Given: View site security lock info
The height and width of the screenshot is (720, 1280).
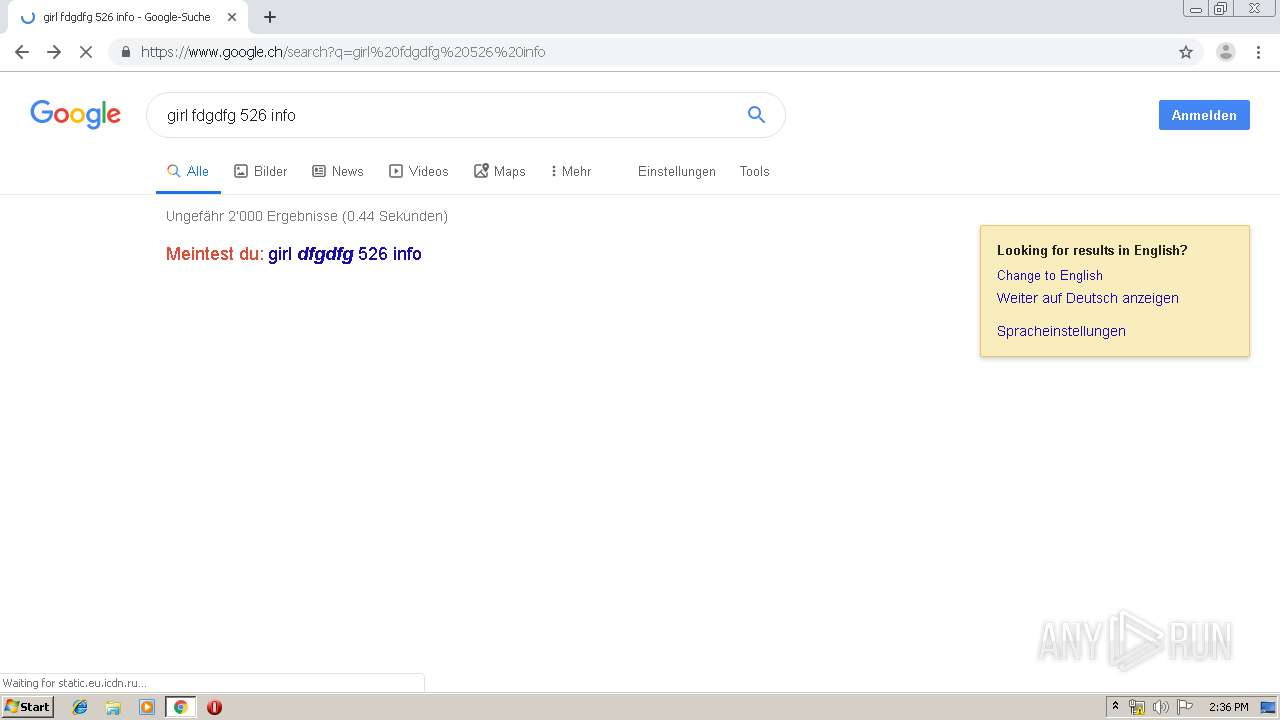Looking at the screenshot, I should (x=126, y=52).
